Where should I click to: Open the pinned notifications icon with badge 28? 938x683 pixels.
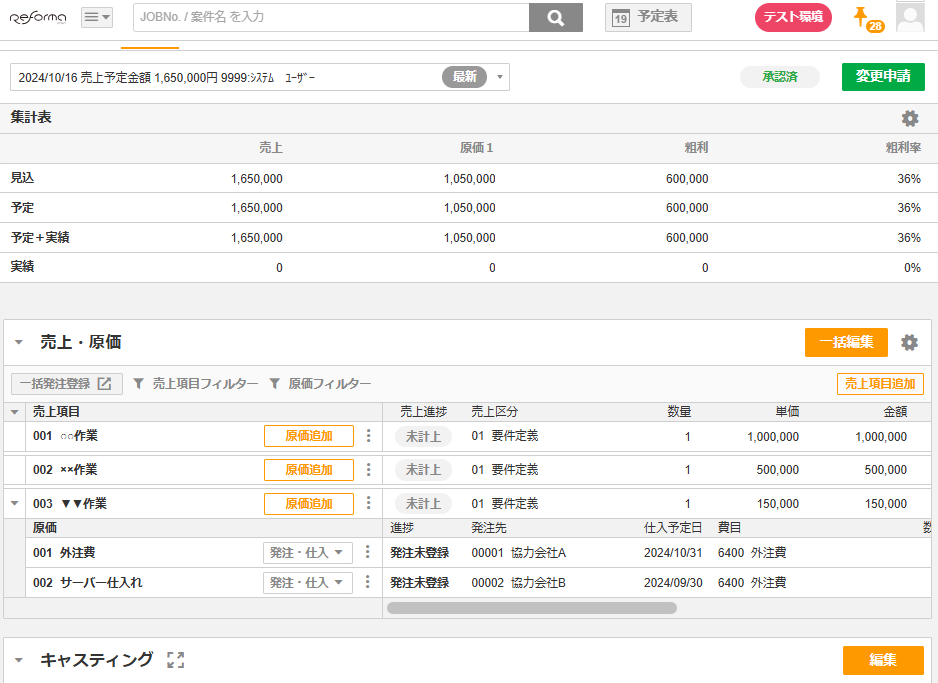(860, 17)
